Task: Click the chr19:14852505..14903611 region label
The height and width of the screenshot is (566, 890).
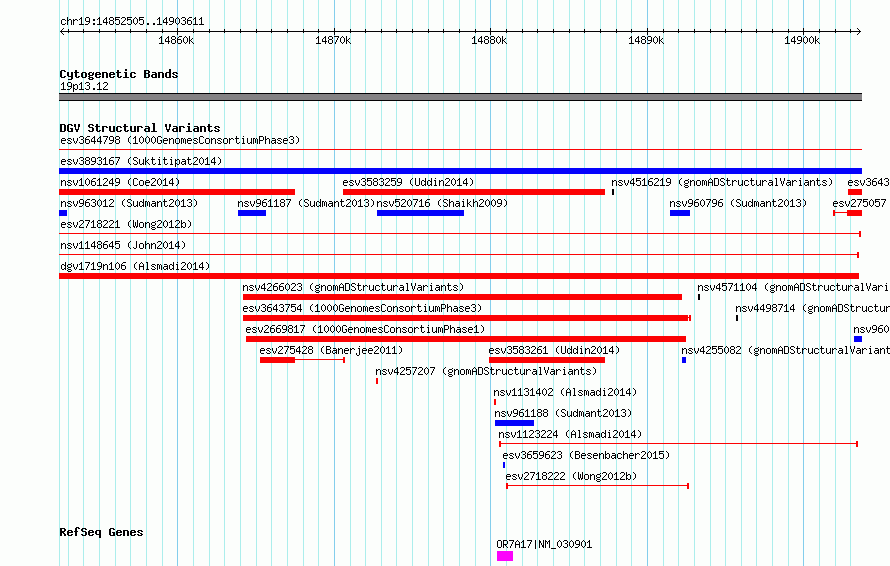Action: 132,22
